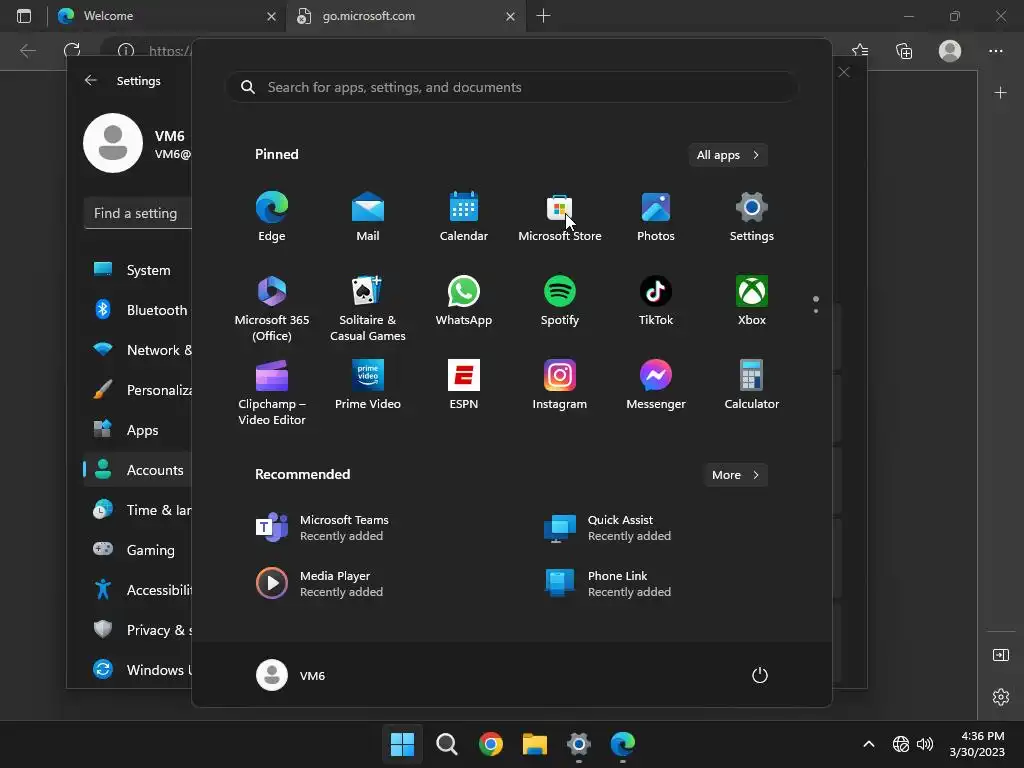Open Prime Video app

368,385
